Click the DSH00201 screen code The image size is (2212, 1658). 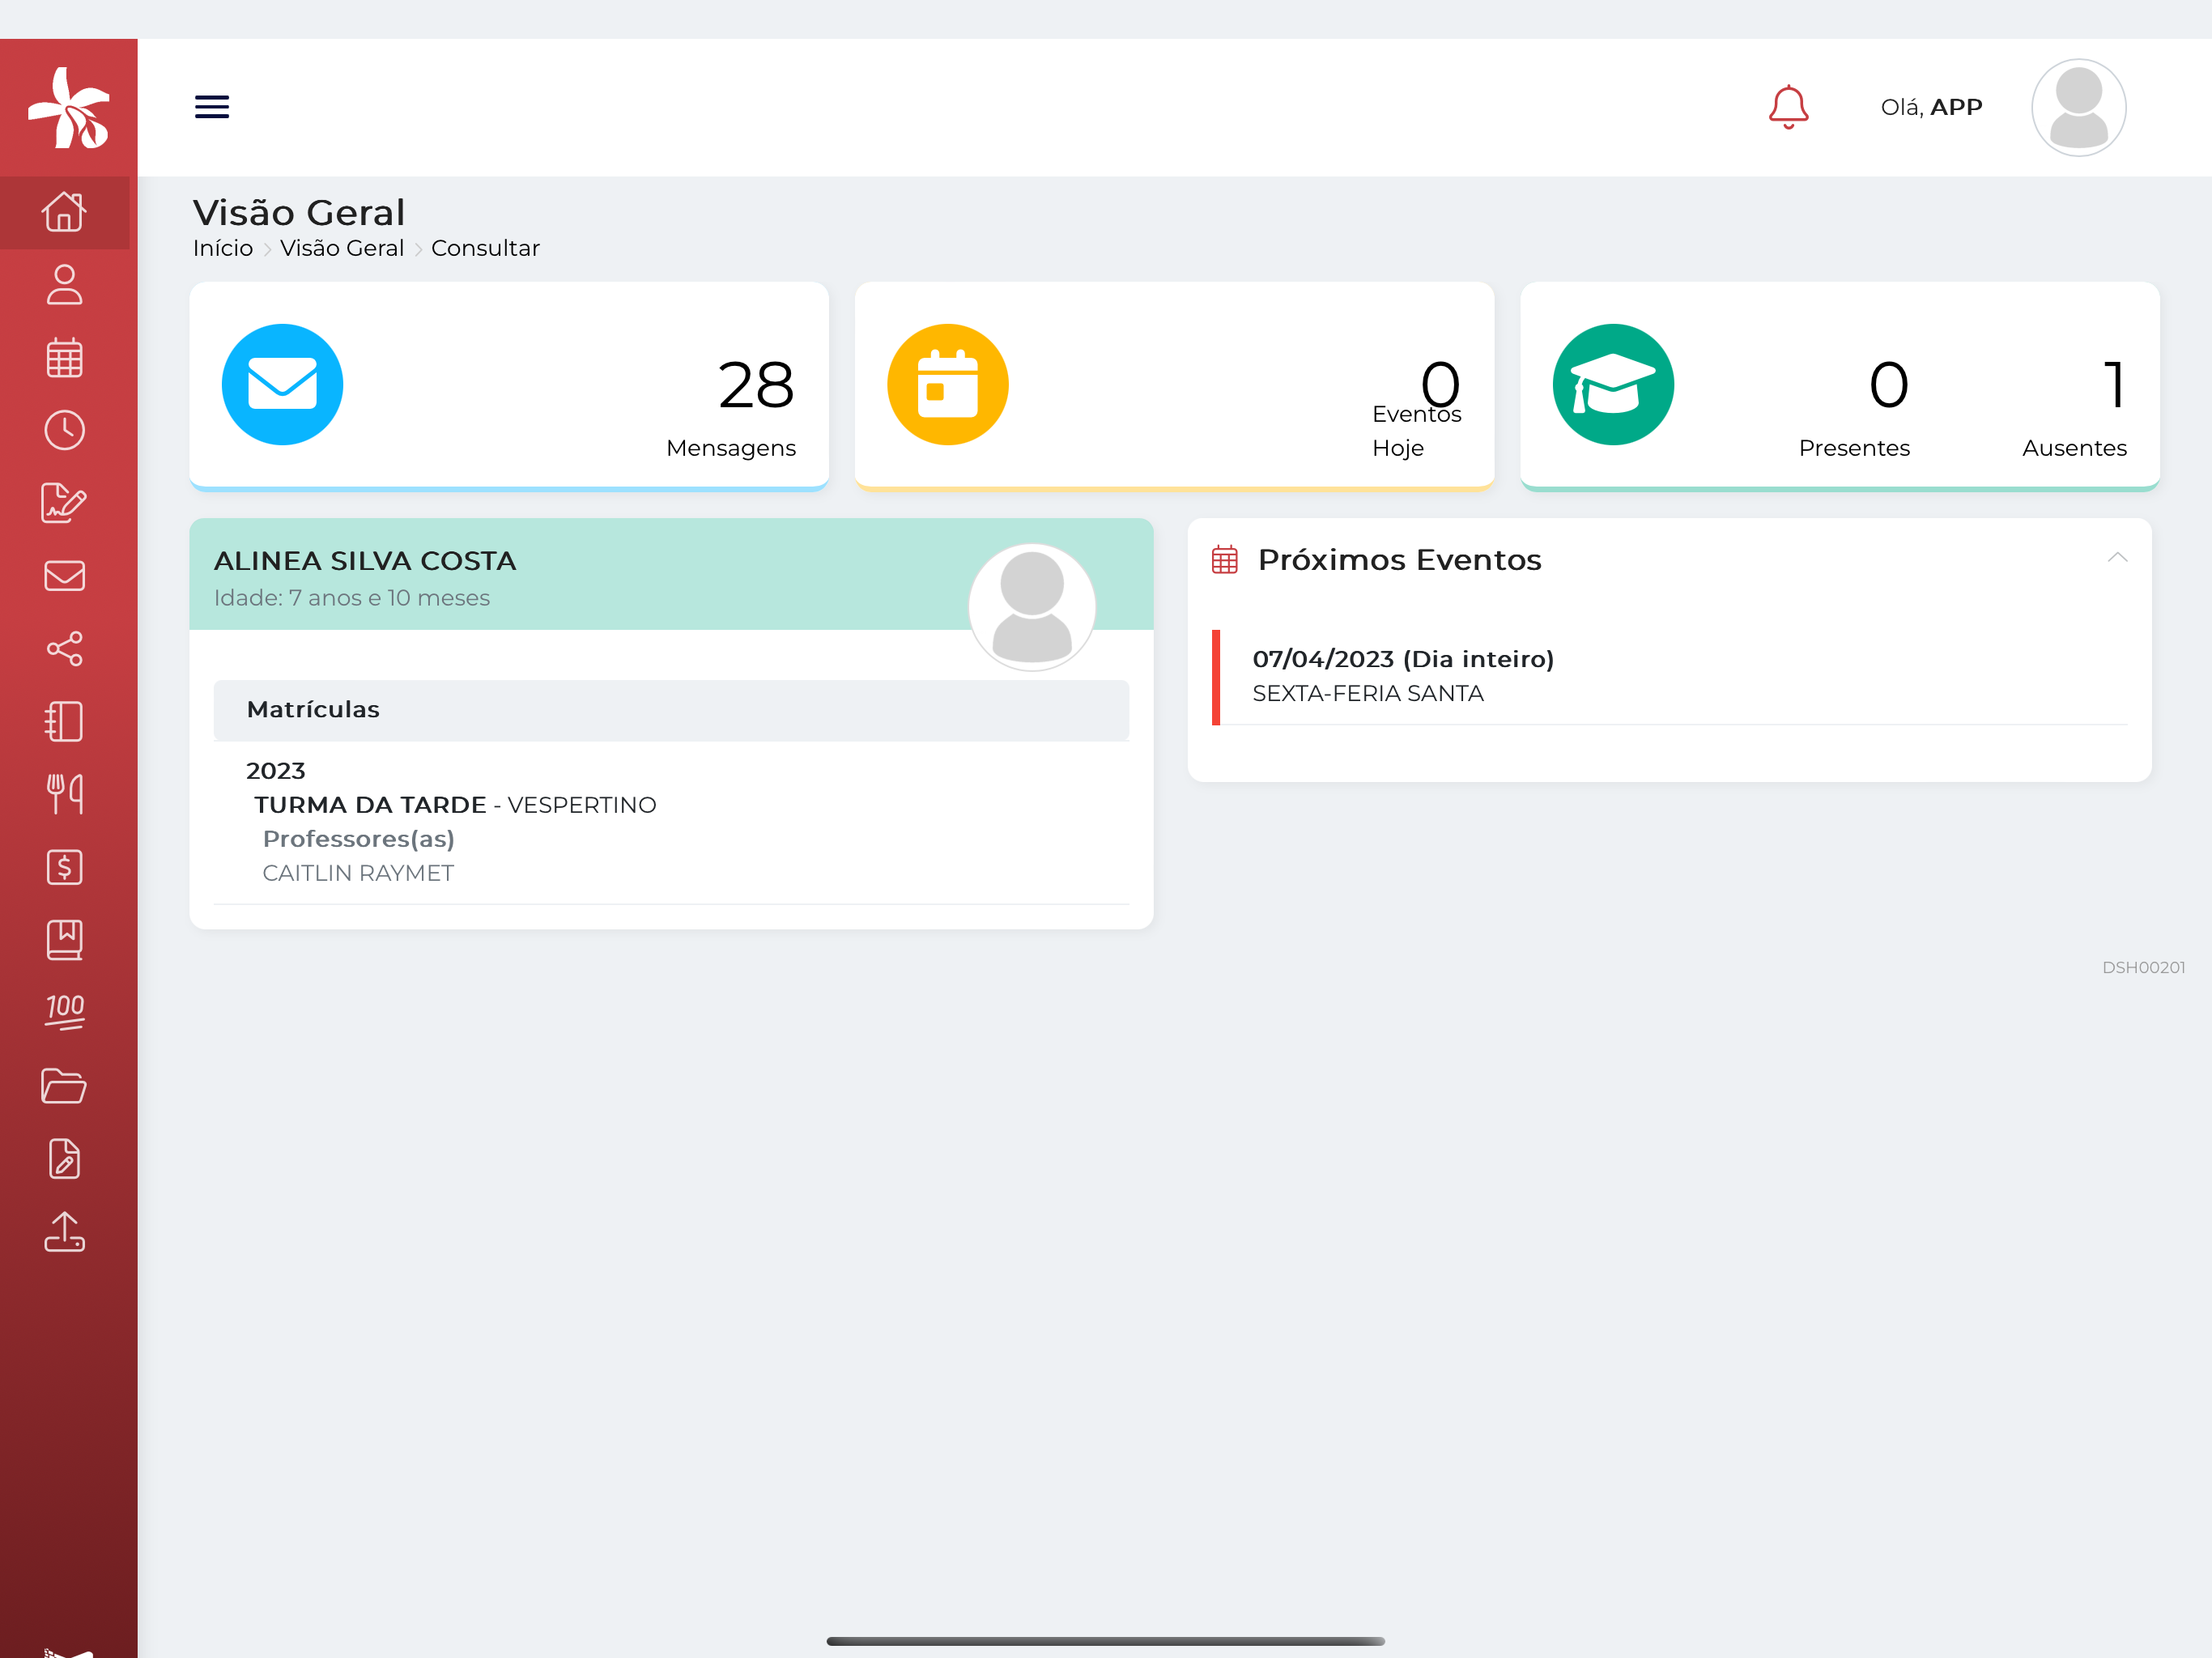coord(2143,967)
